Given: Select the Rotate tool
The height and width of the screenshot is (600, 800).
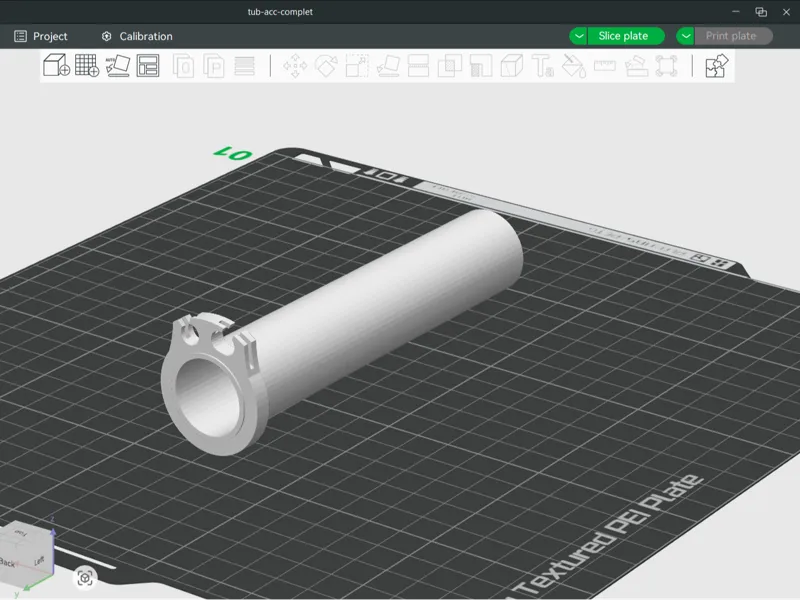Looking at the screenshot, I should click(x=326, y=66).
